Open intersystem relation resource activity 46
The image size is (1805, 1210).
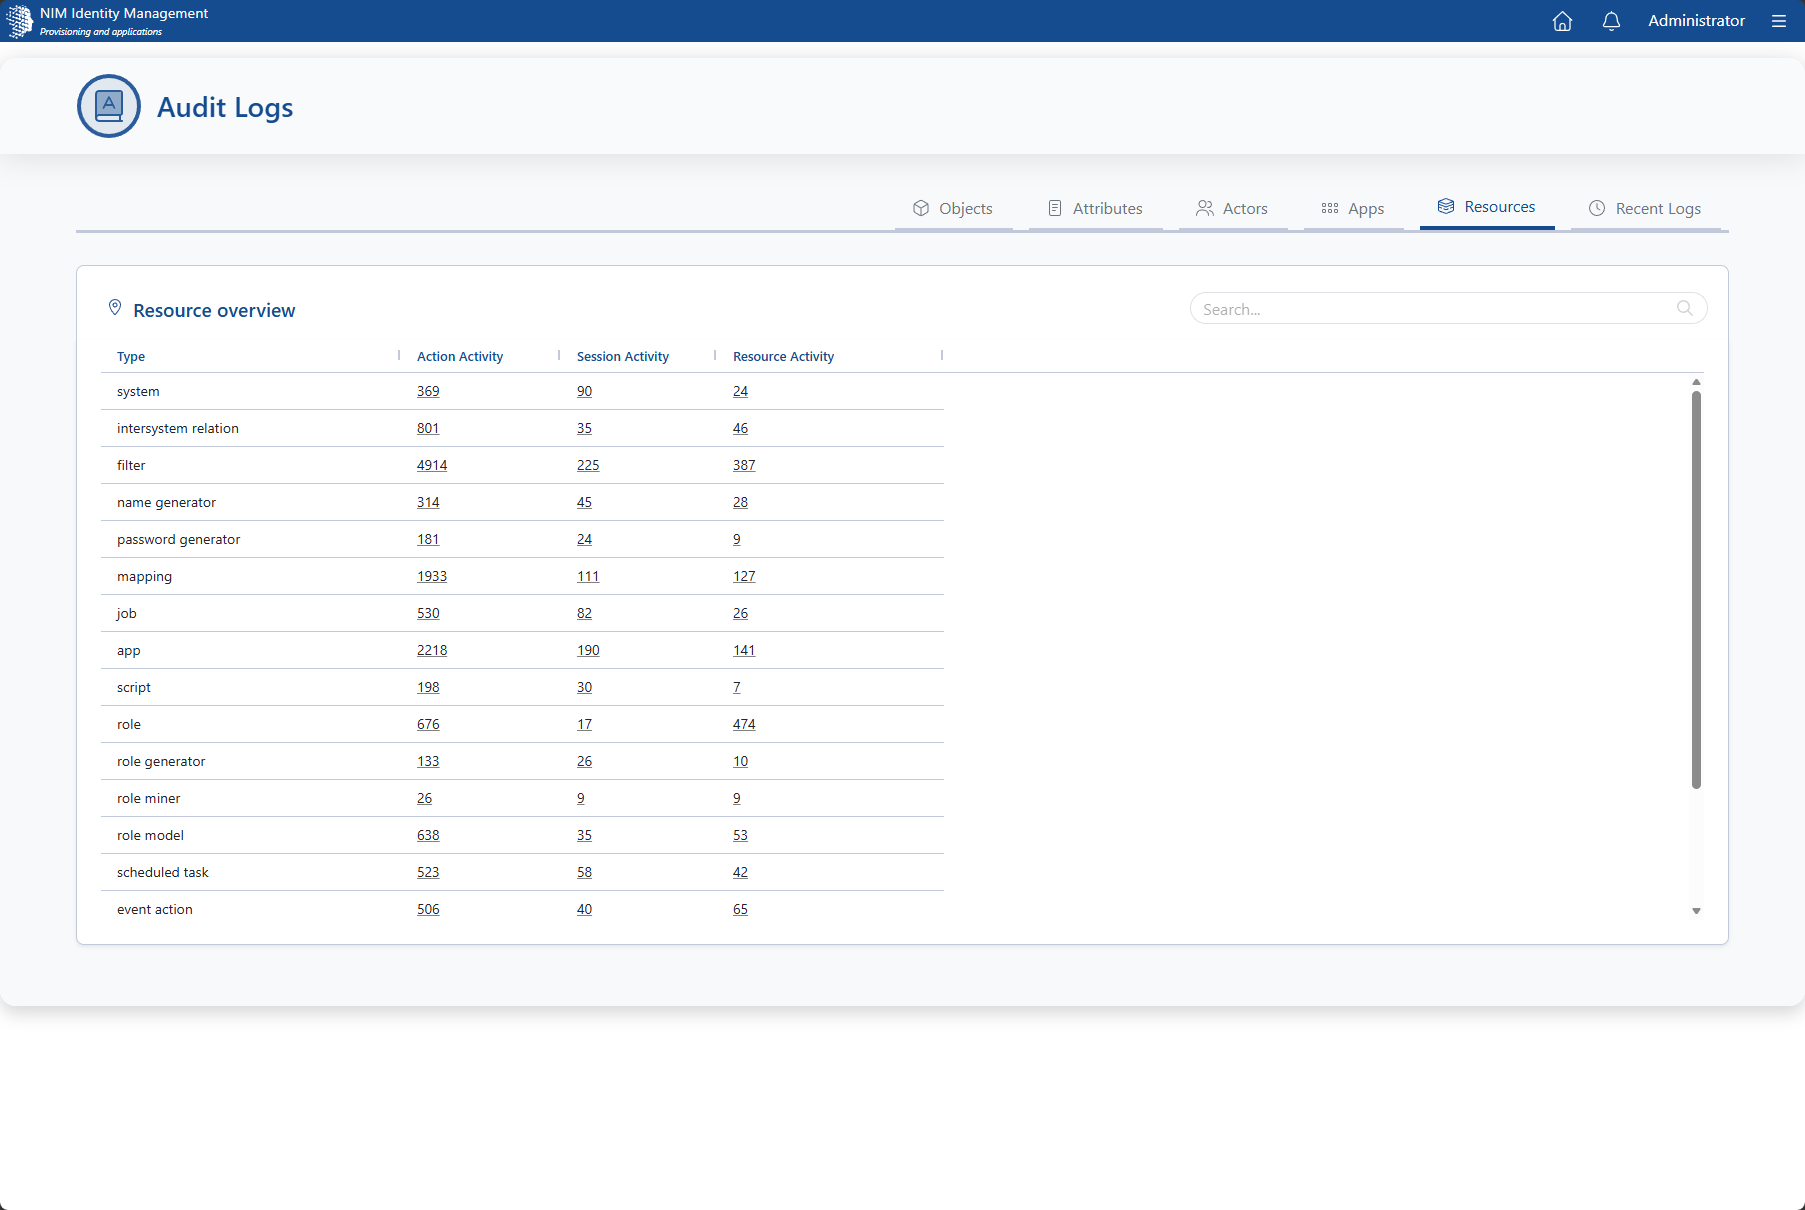740,428
